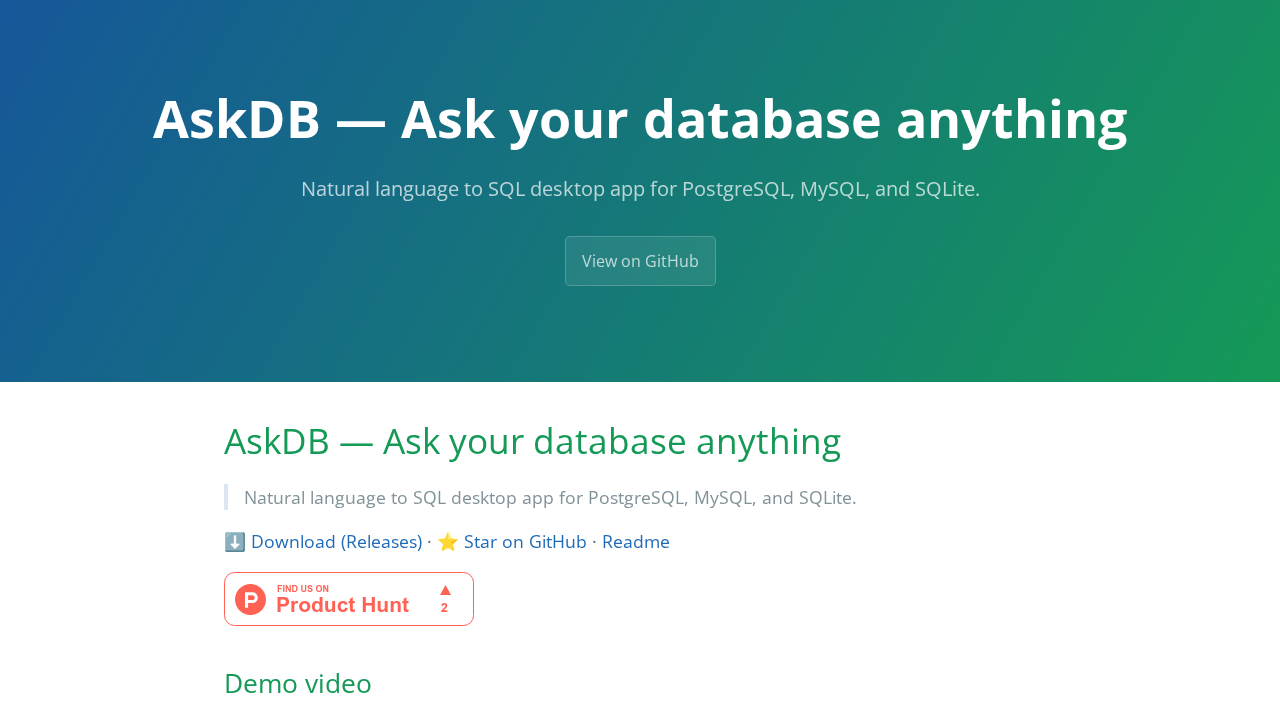
Task: Click the "Demo video" section heading
Action: click(x=297, y=681)
